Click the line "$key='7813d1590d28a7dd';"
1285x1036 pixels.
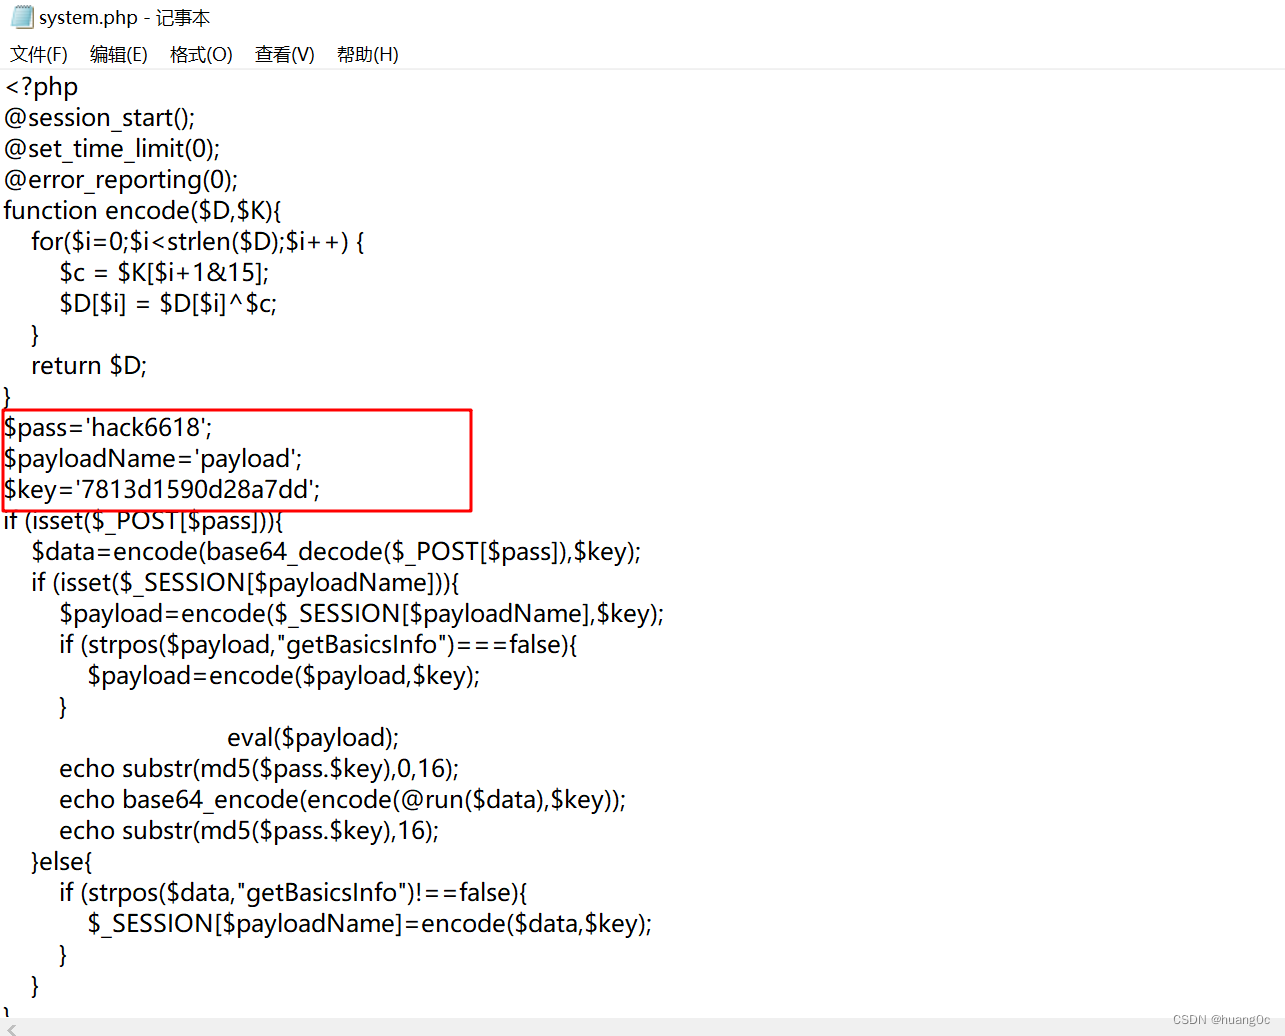[162, 490]
